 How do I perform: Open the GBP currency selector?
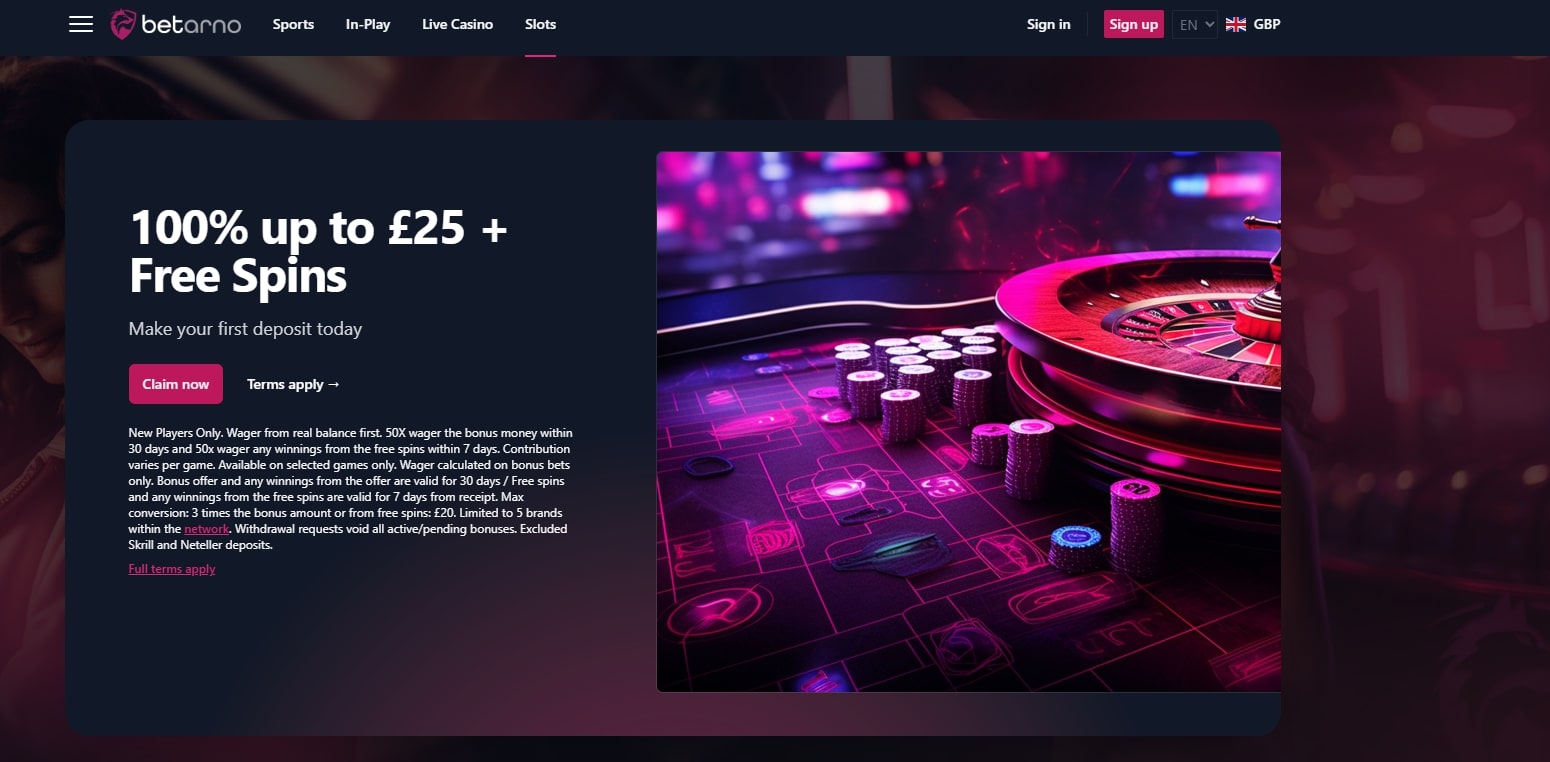point(1267,24)
